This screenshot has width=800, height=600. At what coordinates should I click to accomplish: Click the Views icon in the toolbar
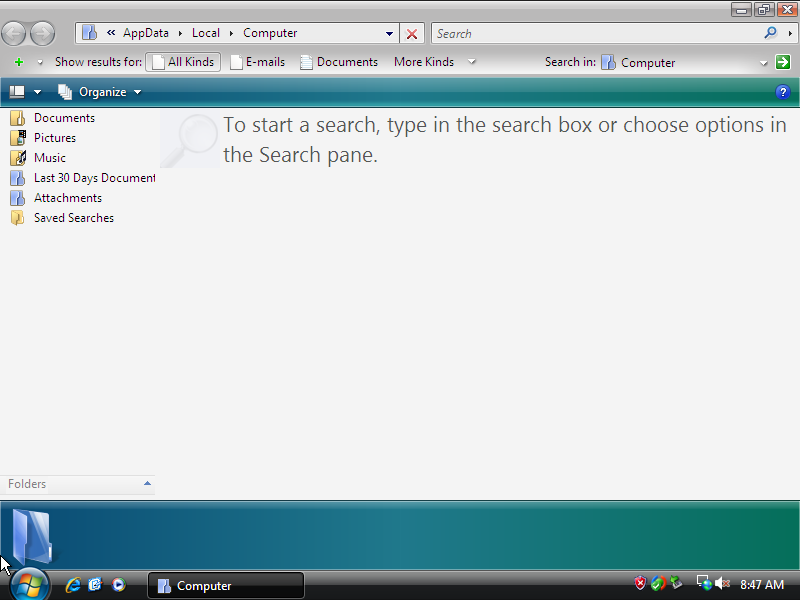click(x=17, y=92)
